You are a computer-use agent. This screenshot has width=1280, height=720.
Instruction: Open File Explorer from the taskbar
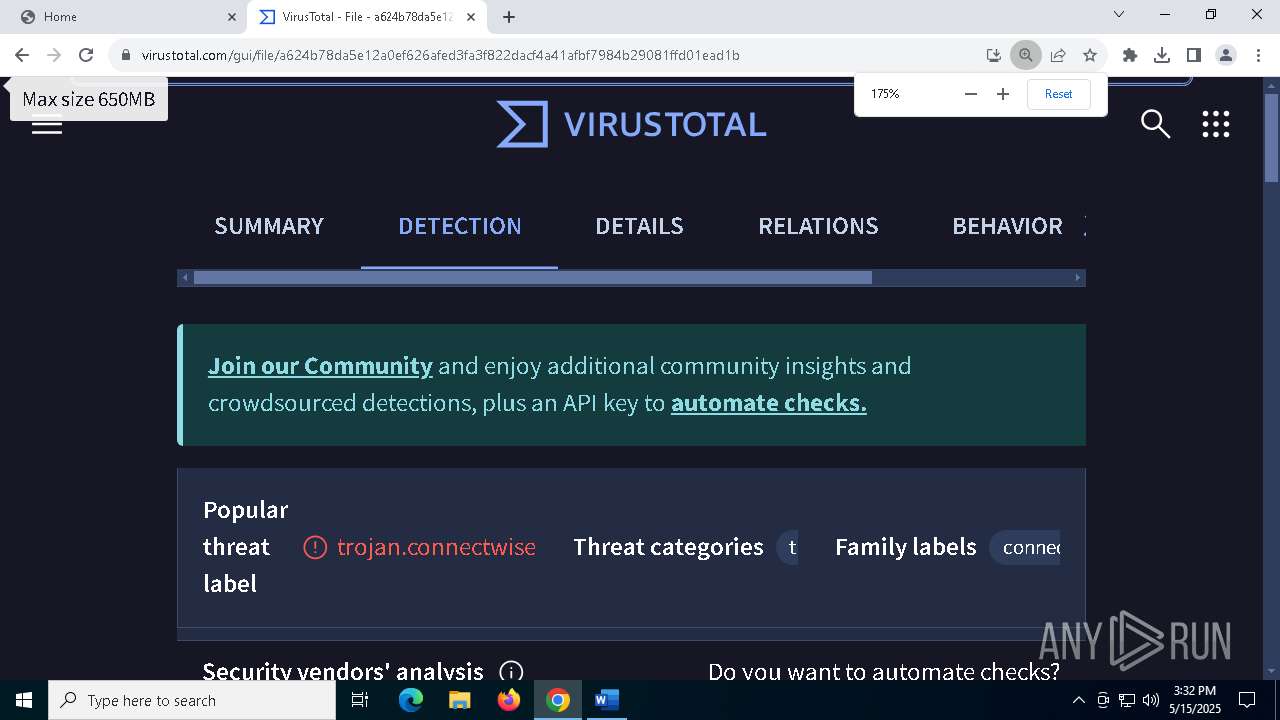pyautogui.click(x=459, y=700)
